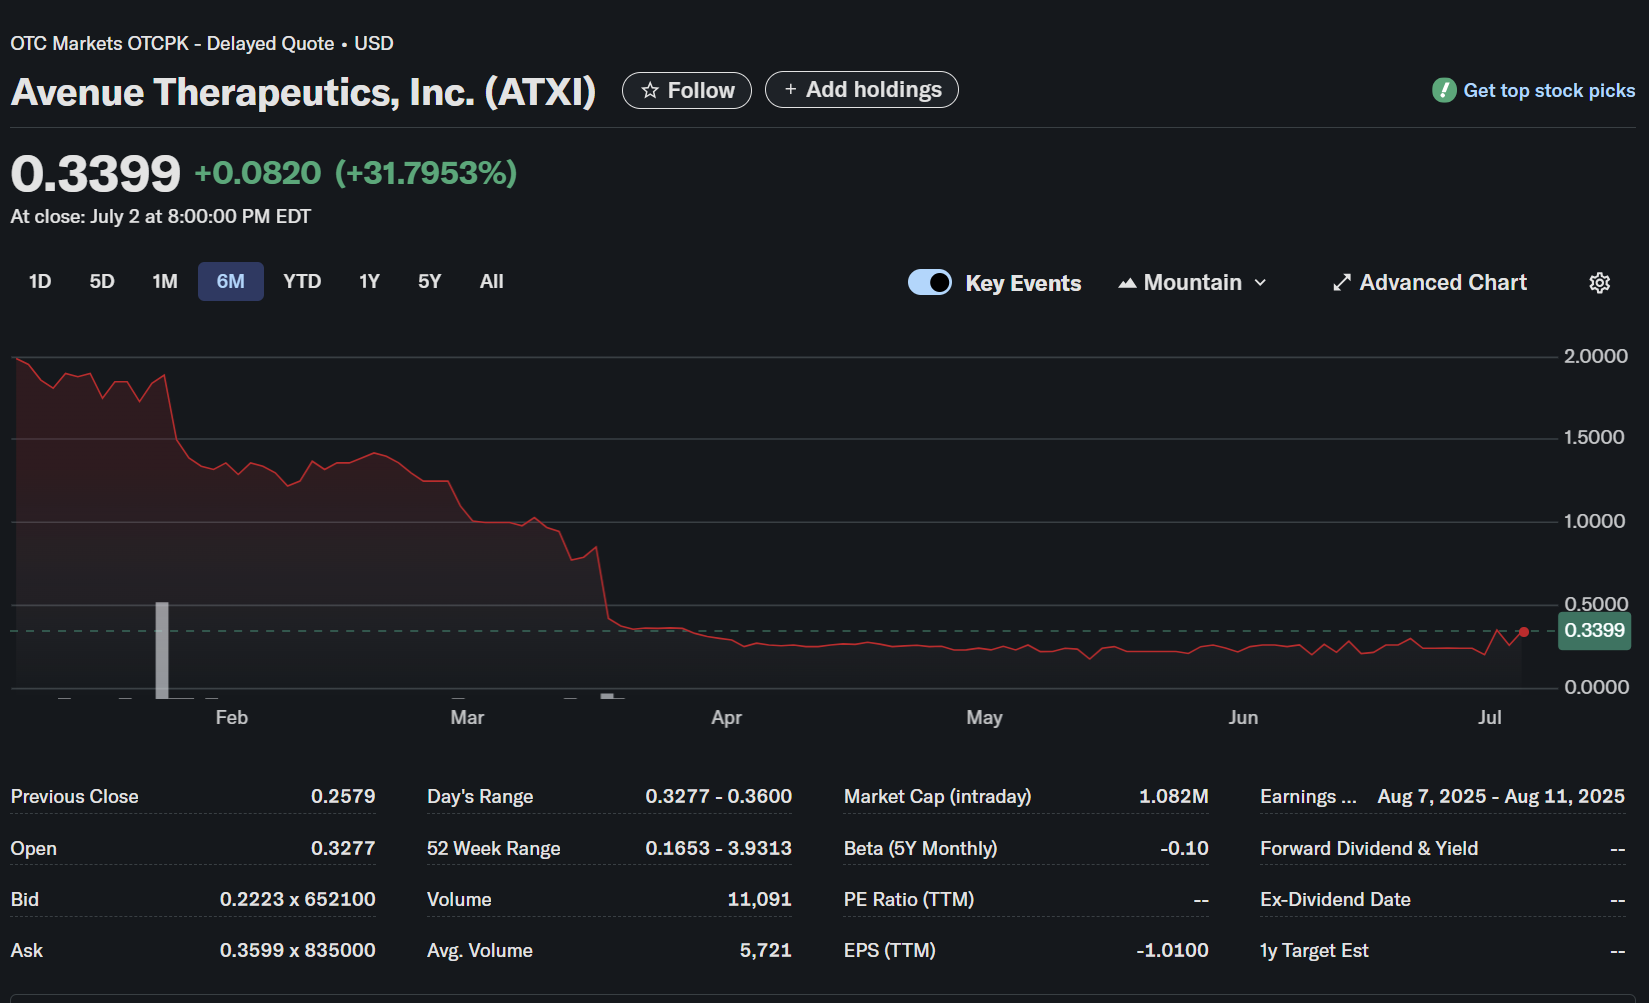This screenshot has width=1649, height=1003.
Task: Click the 1.0000 y-axis label
Action: pos(1596,522)
